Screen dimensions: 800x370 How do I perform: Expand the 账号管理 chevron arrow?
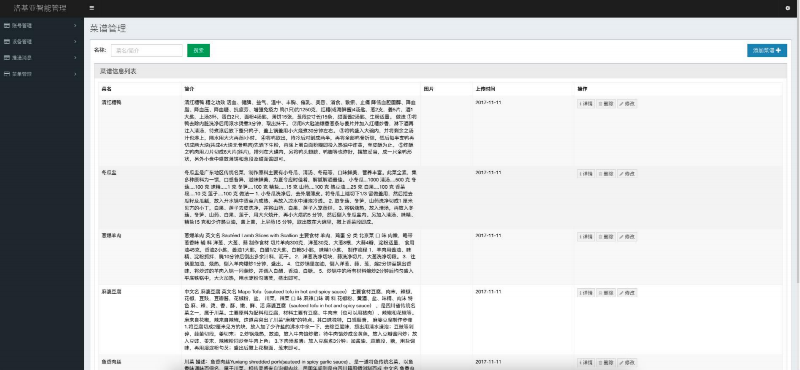75,25
